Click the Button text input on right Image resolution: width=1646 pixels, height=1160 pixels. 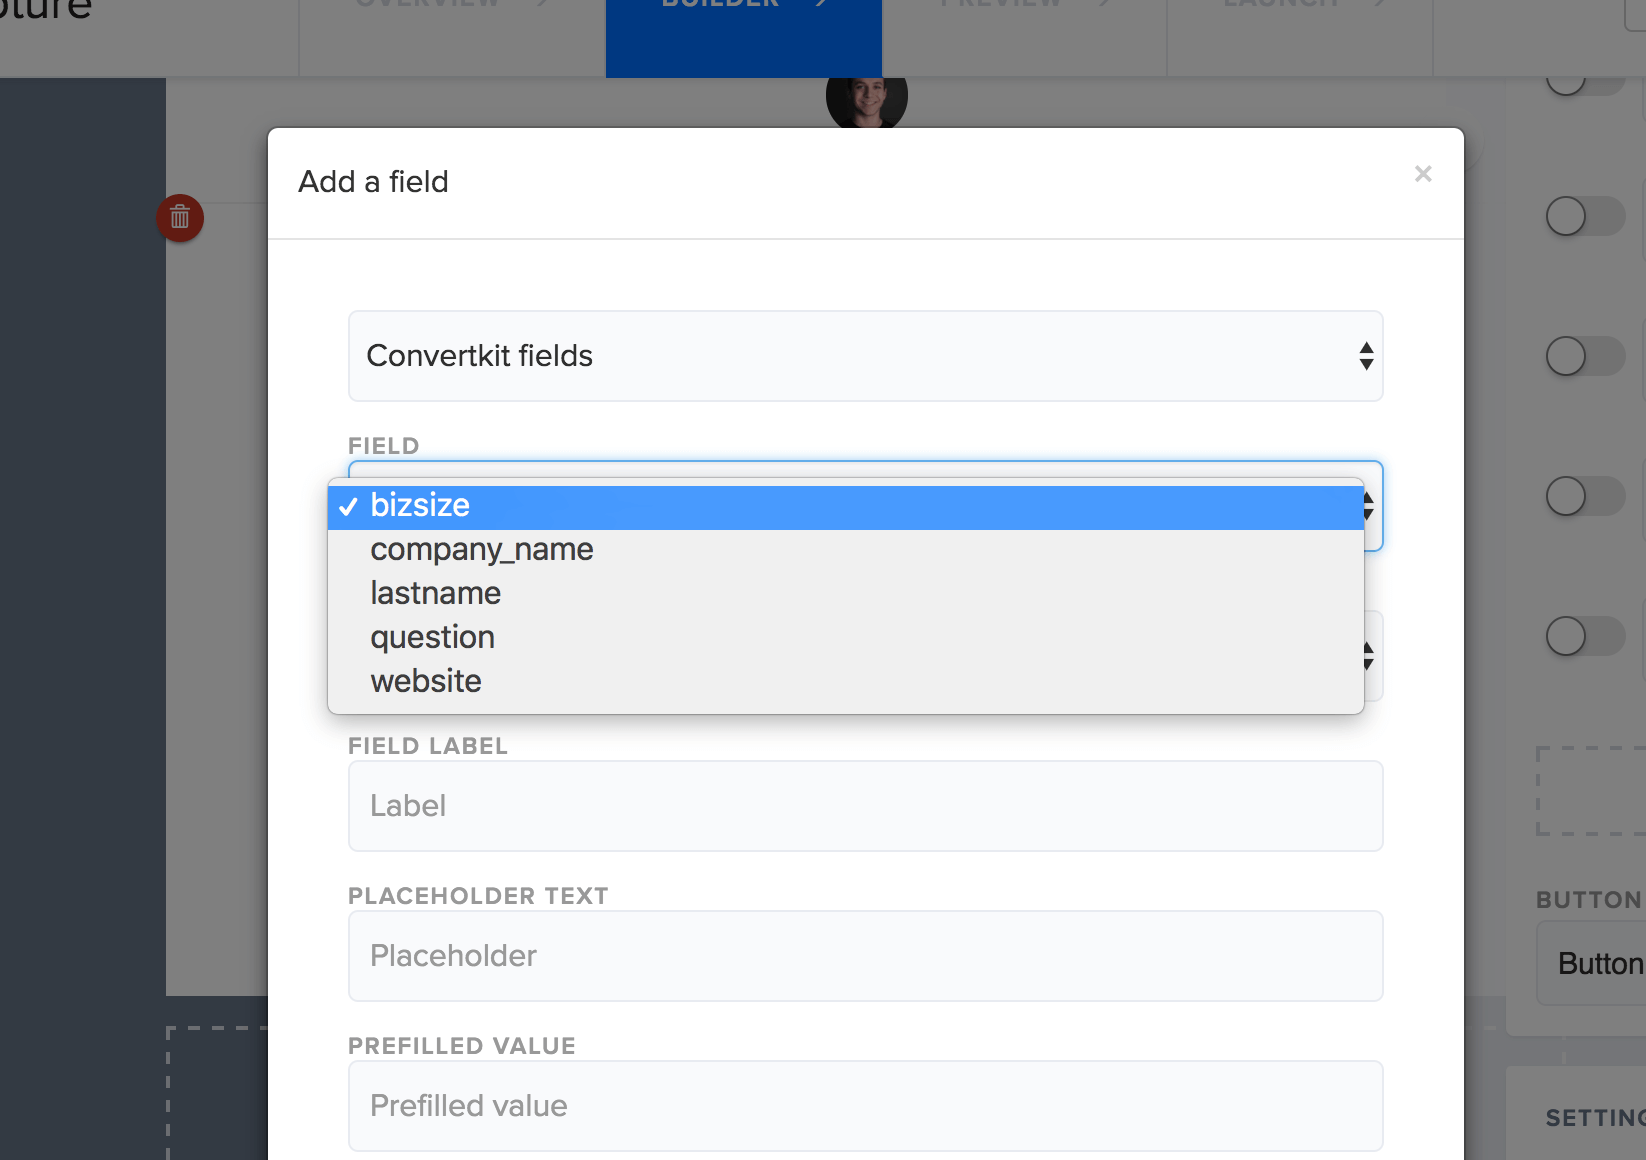pos(1591,964)
